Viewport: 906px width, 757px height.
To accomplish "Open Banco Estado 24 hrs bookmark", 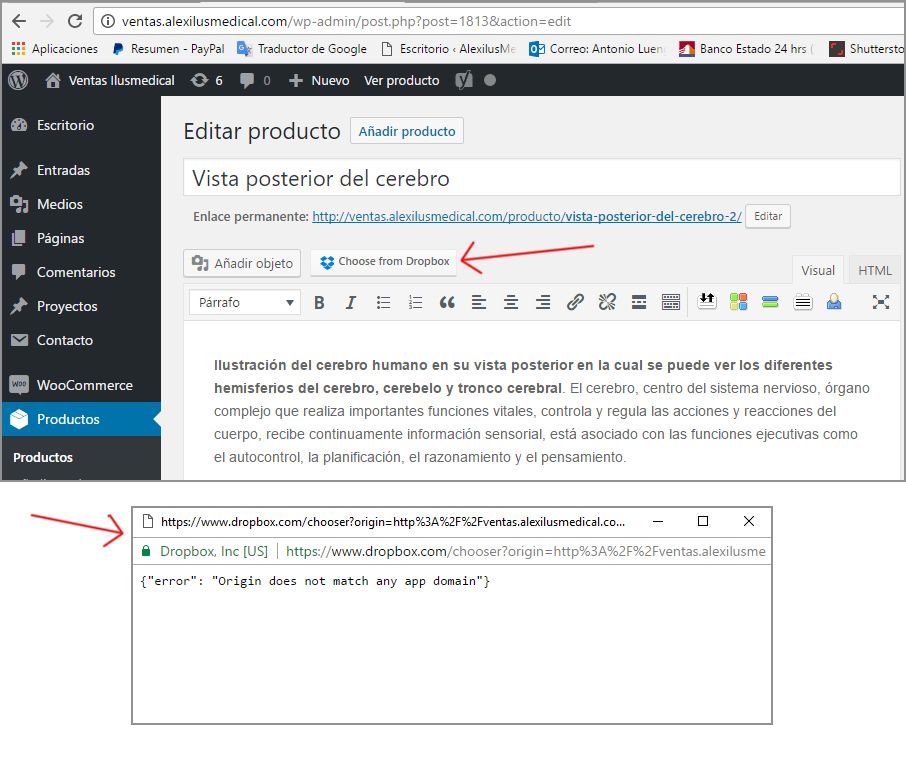I will click(746, 49).
